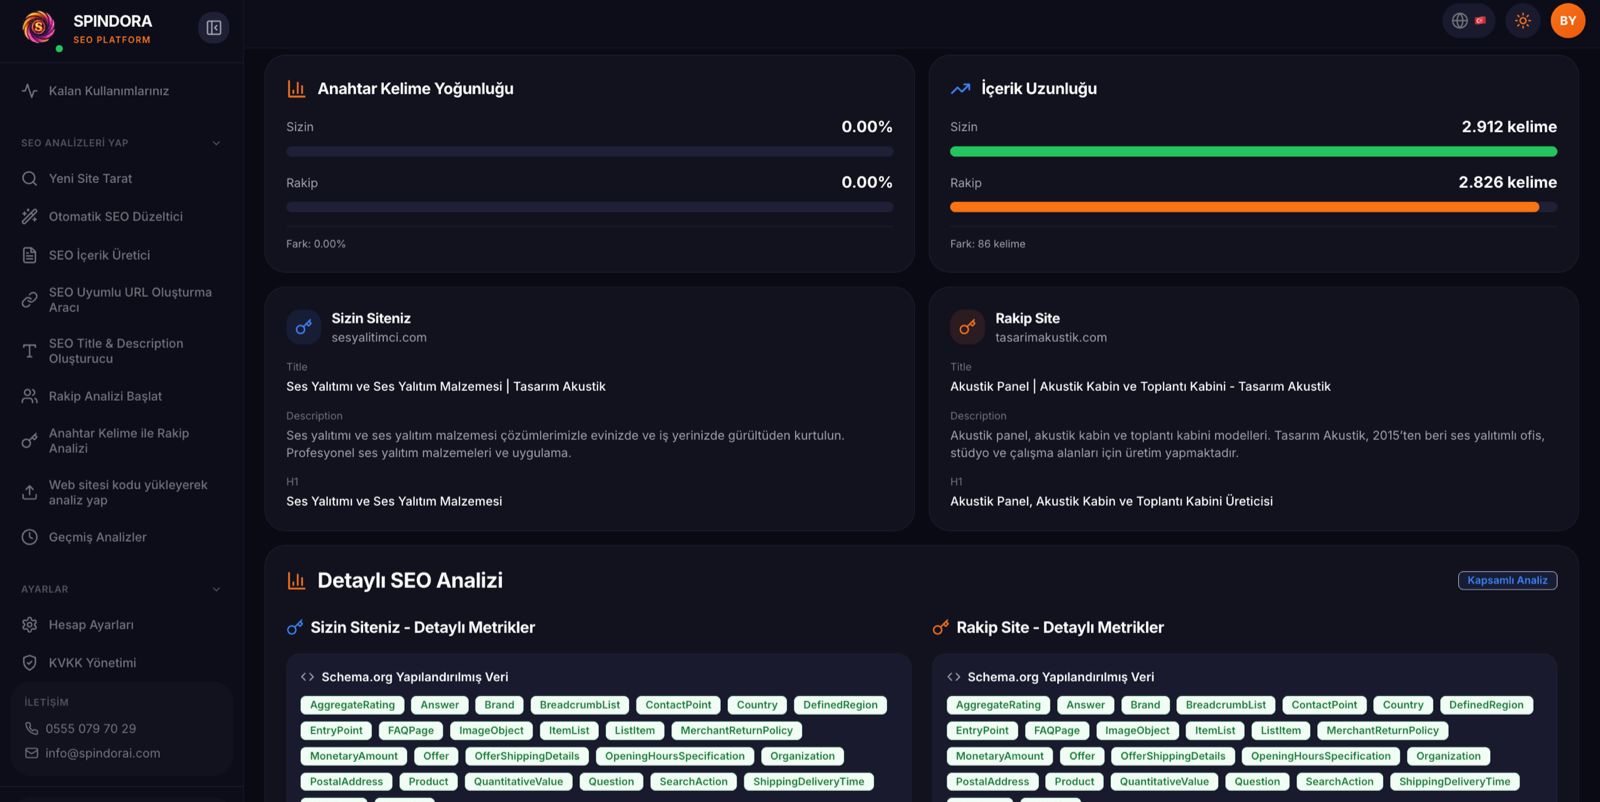Open the BY user avatar menu
Viewport: 1600px width, 802px height.
[1567, 21]
